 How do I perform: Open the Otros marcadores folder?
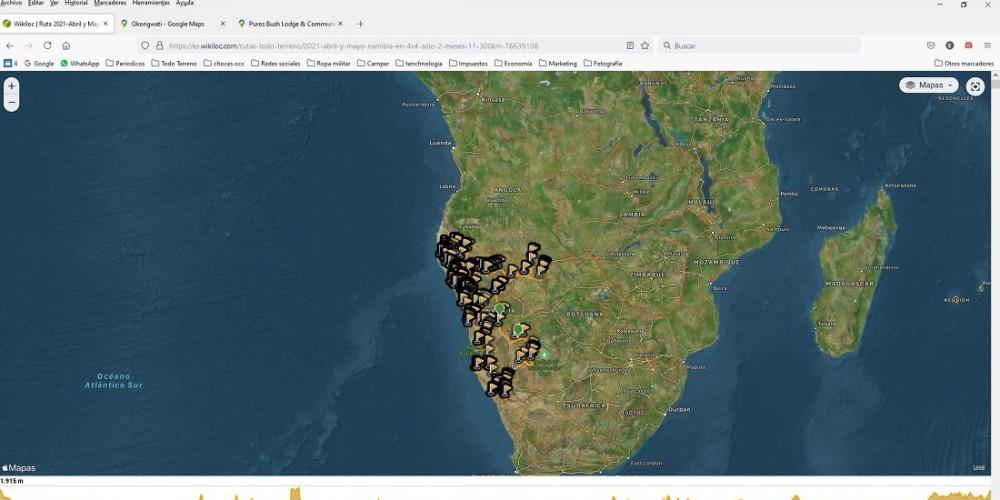coord(964,63)
